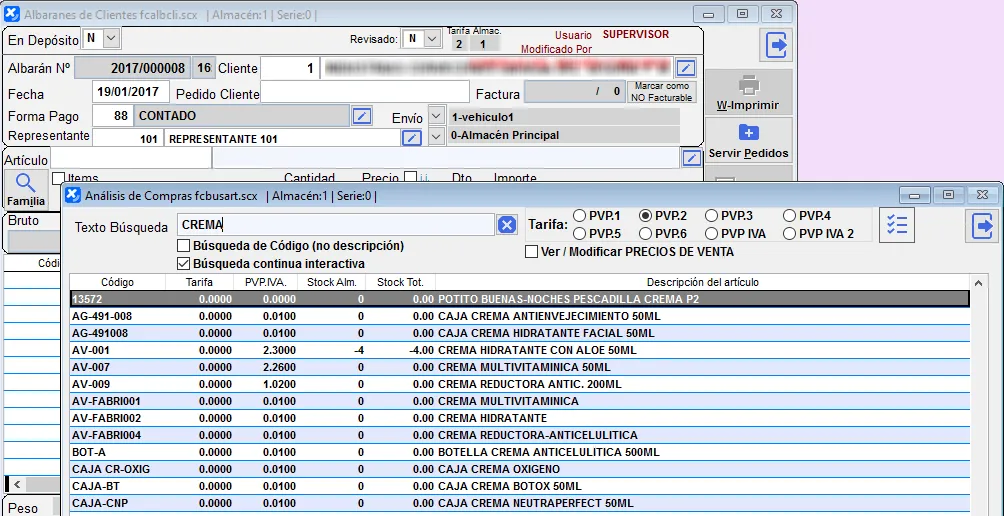Screen dimensions: 1004x516
Task: Click edit icon next to Cliente field
Action: point(685,68)
